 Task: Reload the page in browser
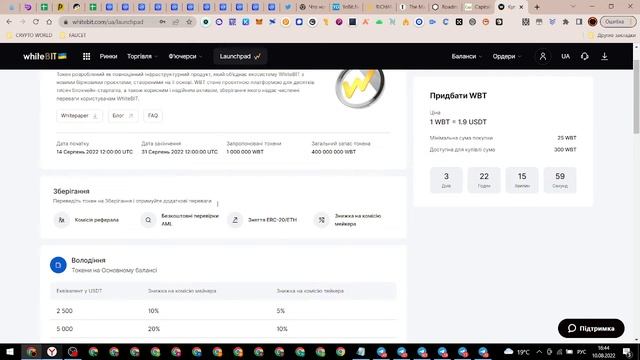point(36,22)
